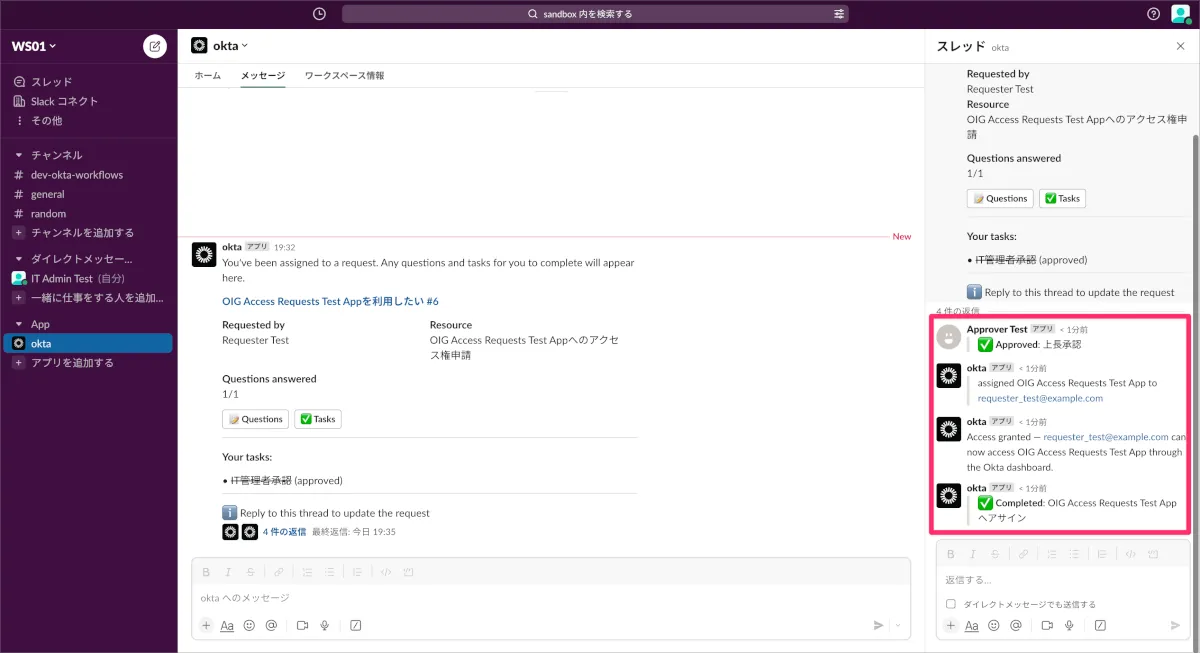Image resolution: width=1200 pixels, height=653 pixels.
Task: Open slash shortcuts in okta message composer
Action: pyautogui.click(x=355, y=625)
